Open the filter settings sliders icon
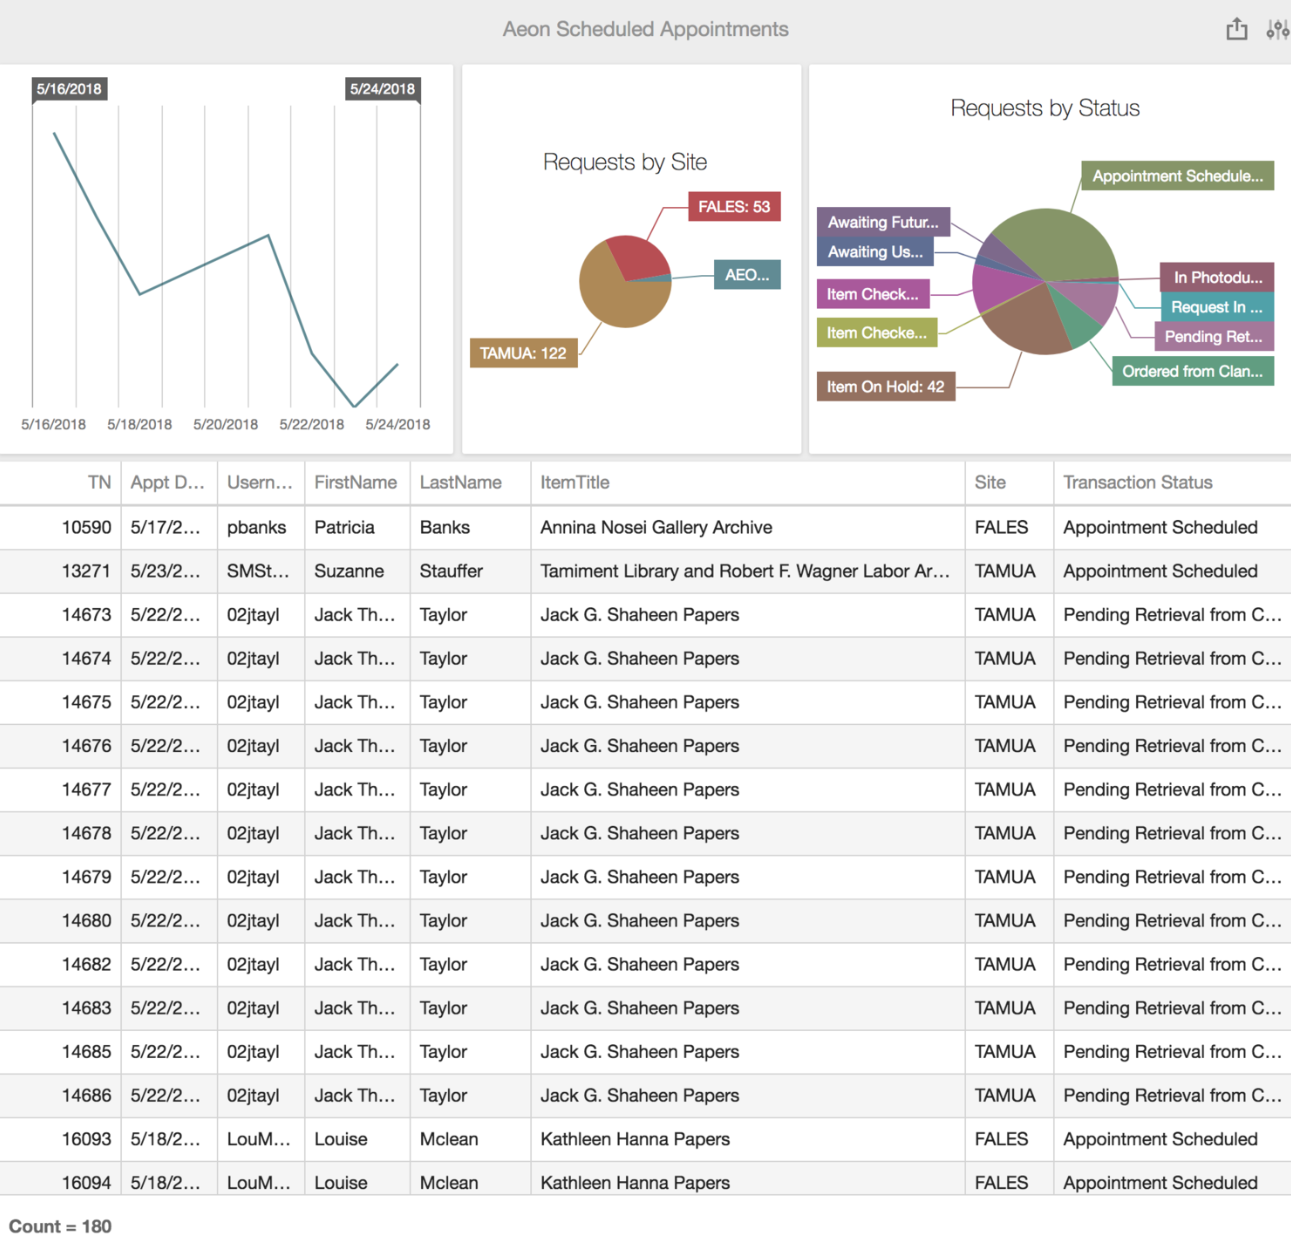 pos(1276,29)
